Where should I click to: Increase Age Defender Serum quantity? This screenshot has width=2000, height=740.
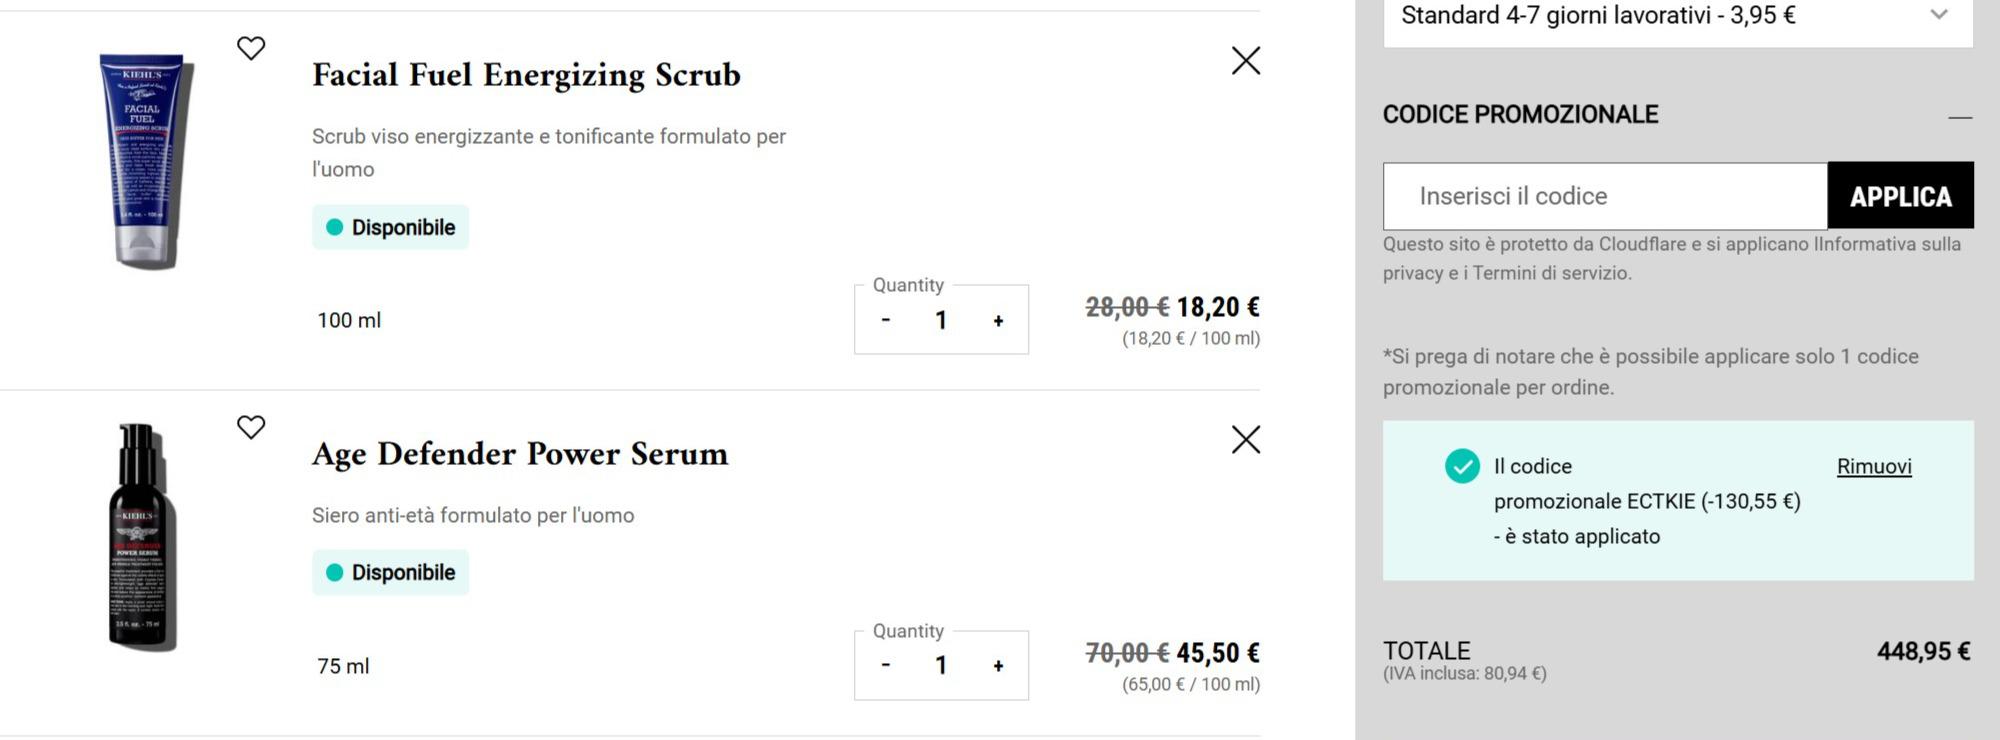[998, 665]
